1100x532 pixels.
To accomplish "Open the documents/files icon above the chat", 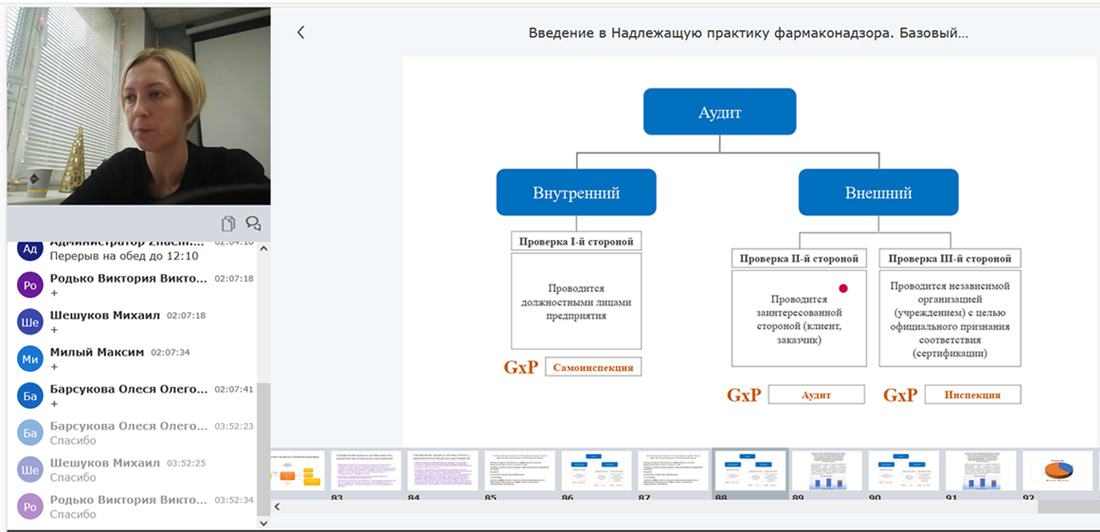I will tap(228, 223).
